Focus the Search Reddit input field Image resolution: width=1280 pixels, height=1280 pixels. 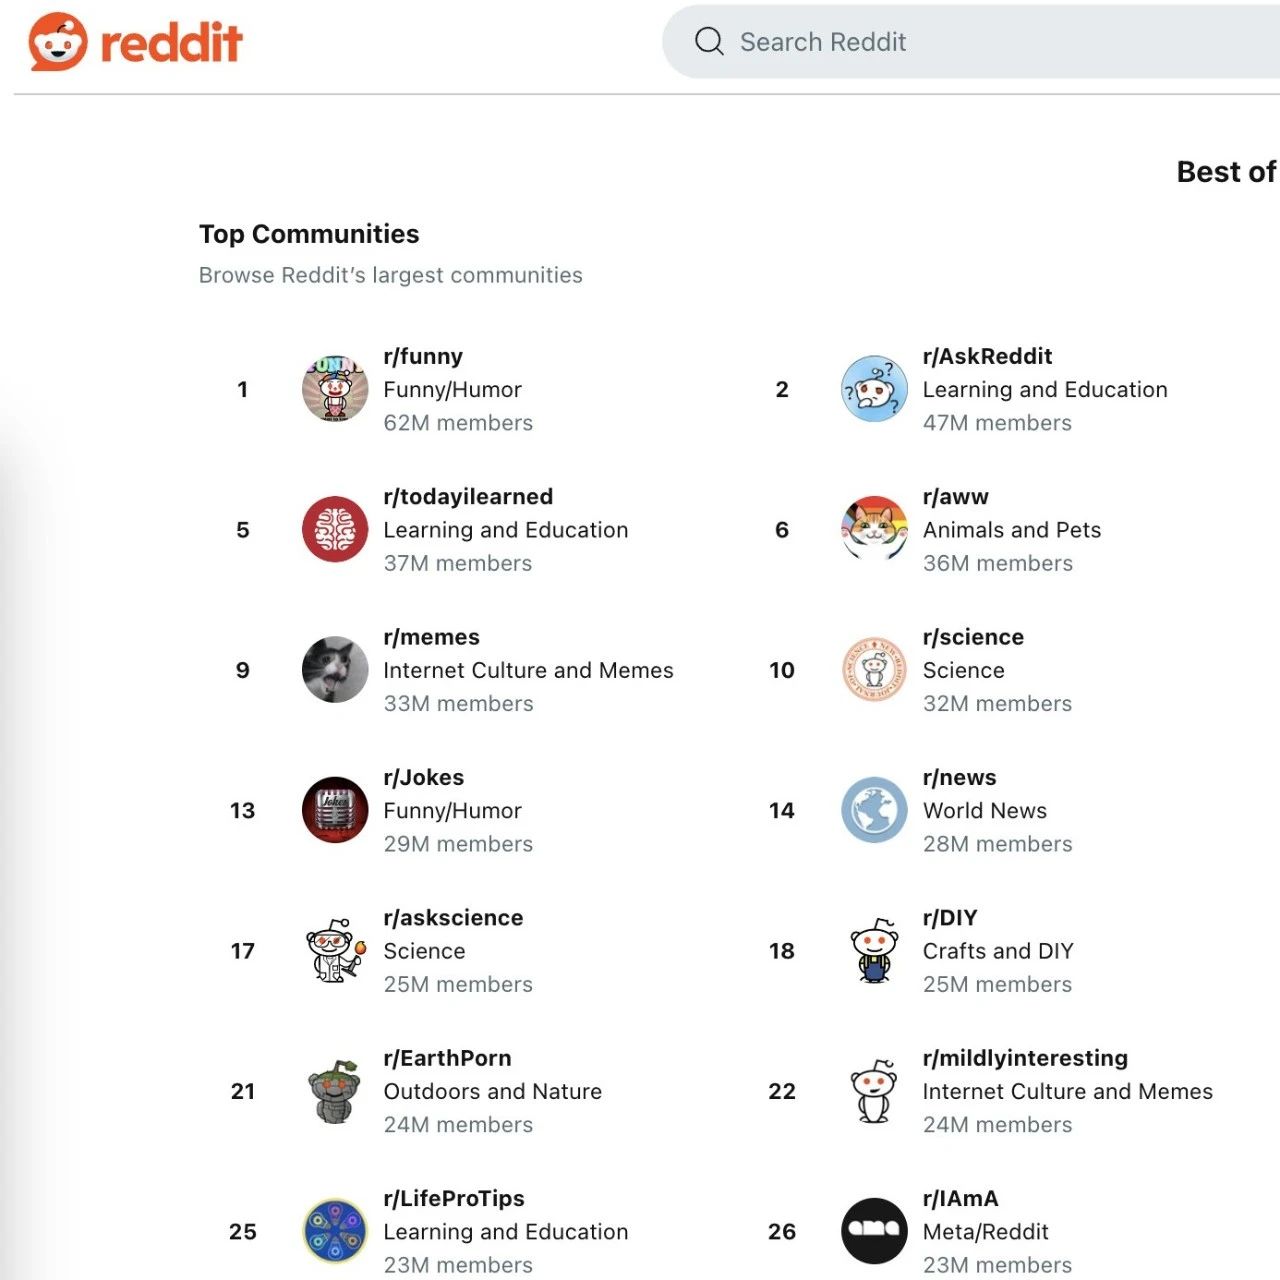tap(971, 41)
